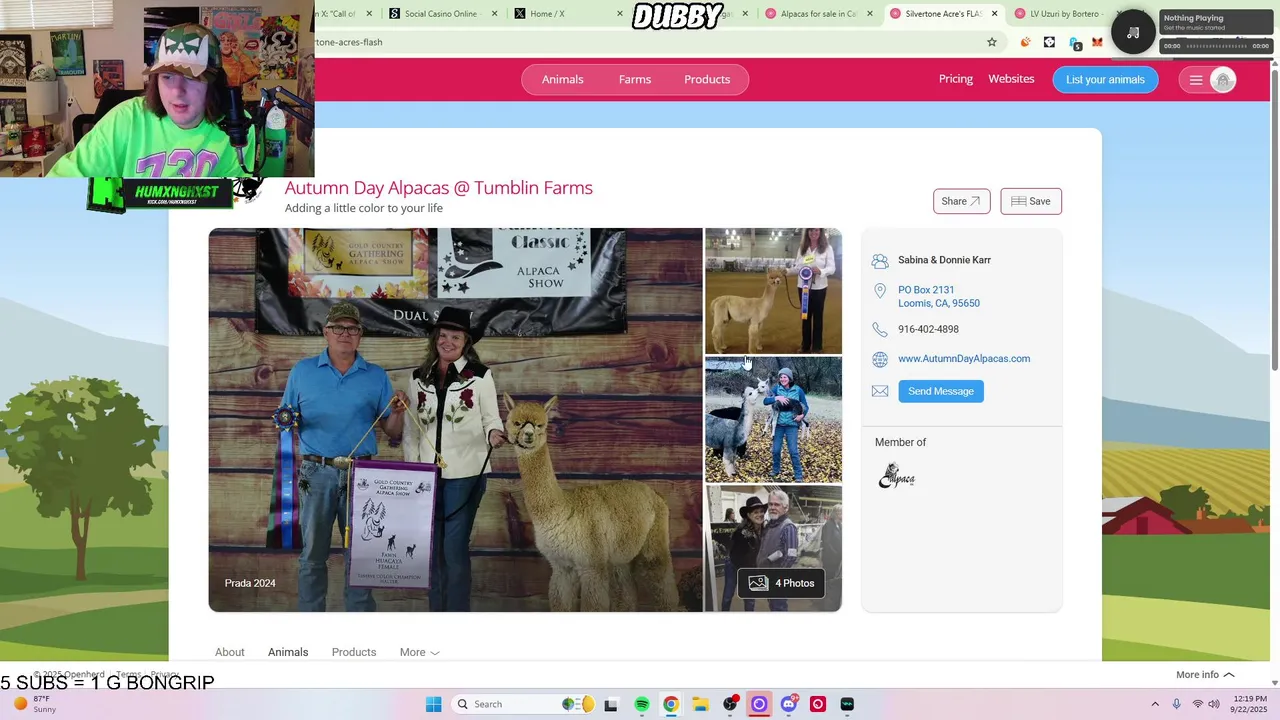Switch to the Products tab
This screenshot has height=720, width=1280.
pyautogui.click(x=354, y=652)
